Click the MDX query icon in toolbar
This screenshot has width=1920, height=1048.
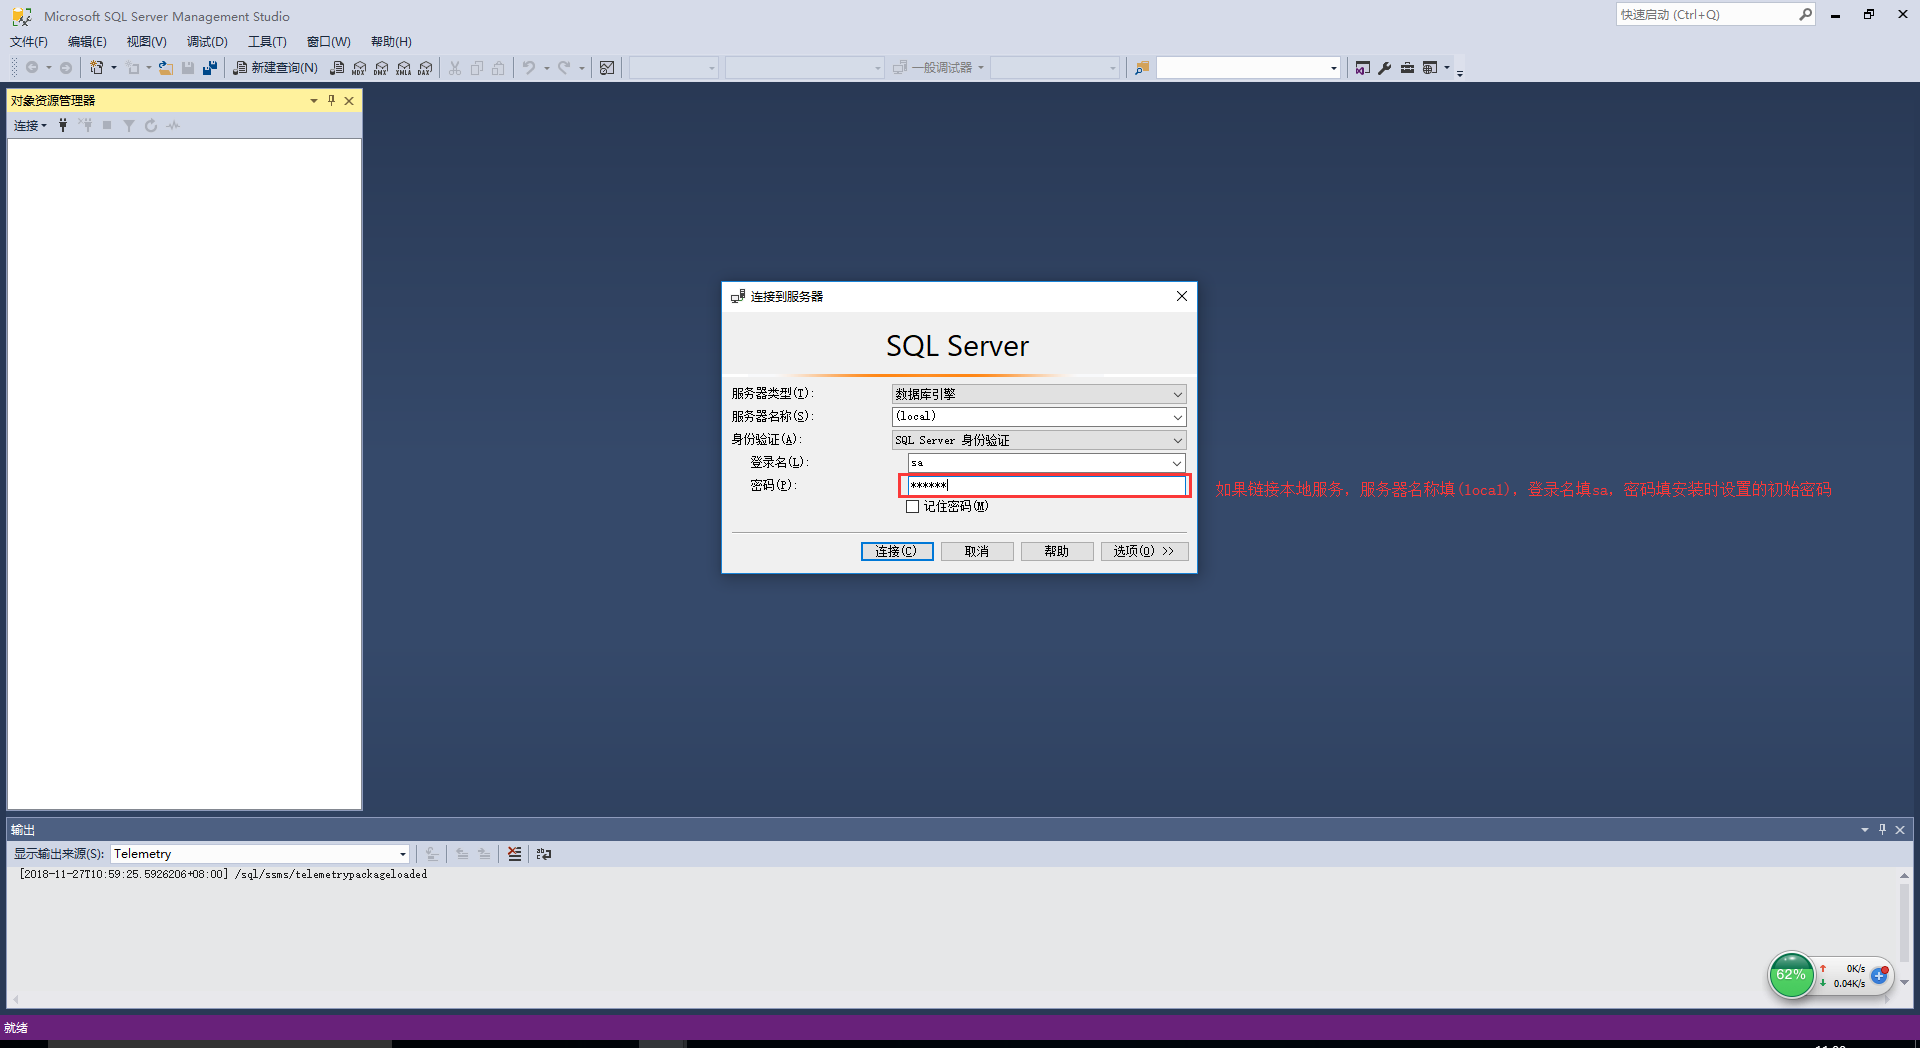point(359,68)
